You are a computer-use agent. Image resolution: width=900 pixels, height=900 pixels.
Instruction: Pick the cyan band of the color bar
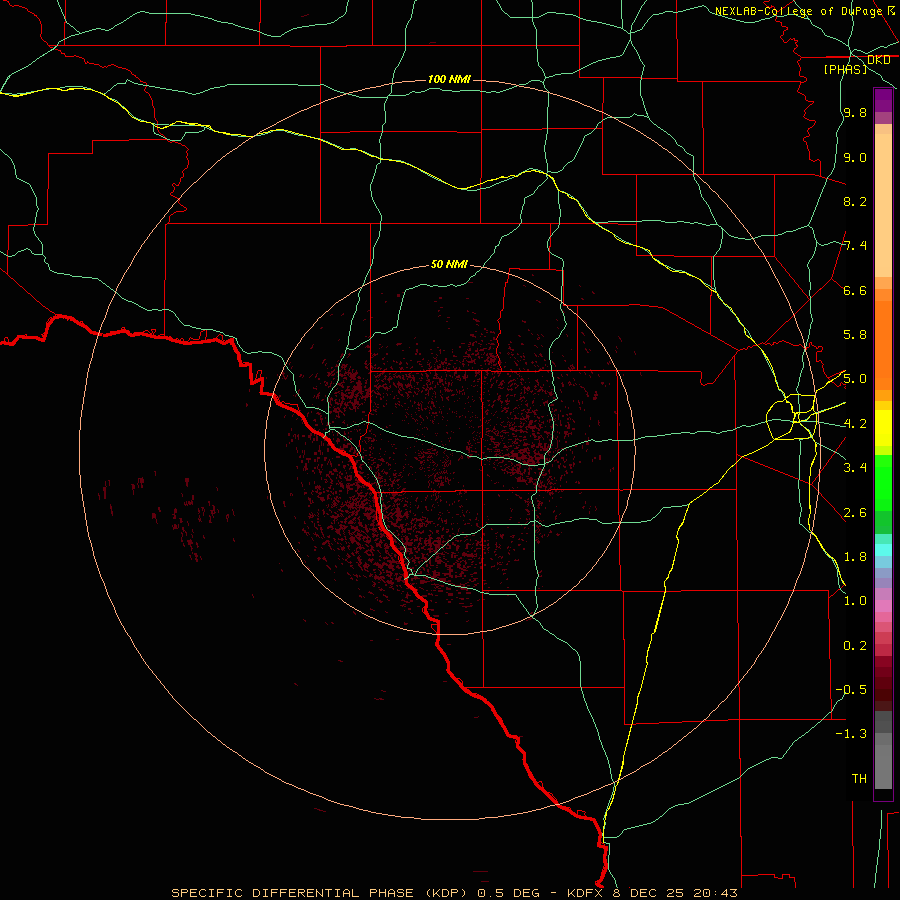pos(883,550)
